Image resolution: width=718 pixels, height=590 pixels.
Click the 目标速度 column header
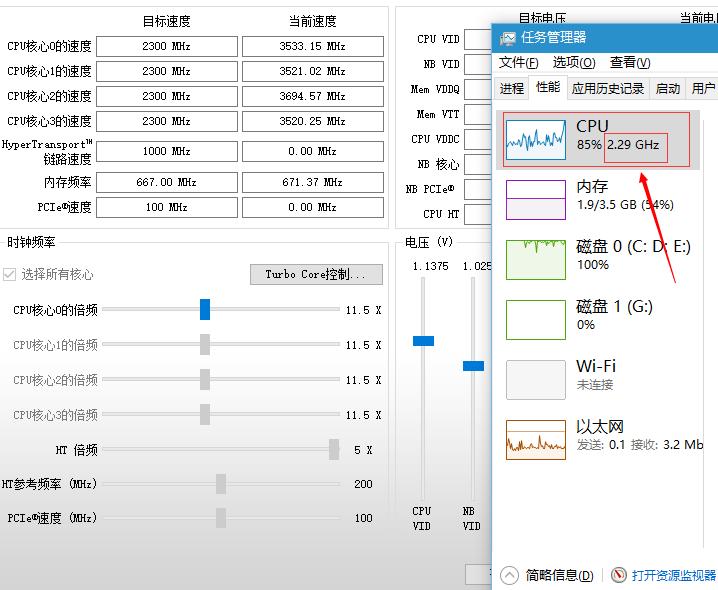pyautogui.click(x=167, y=21)
